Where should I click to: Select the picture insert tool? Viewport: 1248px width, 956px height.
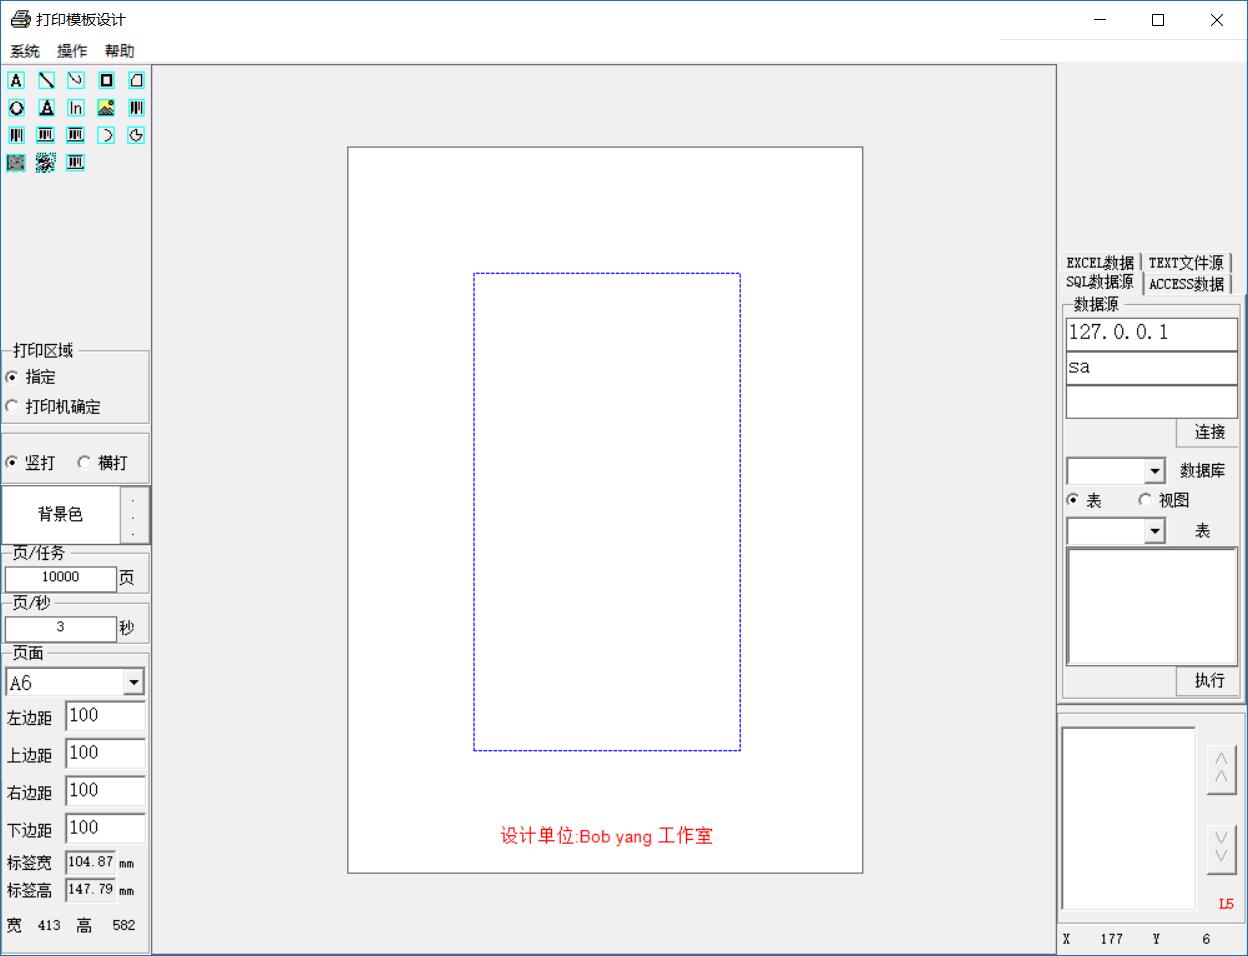[x=106, y=108]
